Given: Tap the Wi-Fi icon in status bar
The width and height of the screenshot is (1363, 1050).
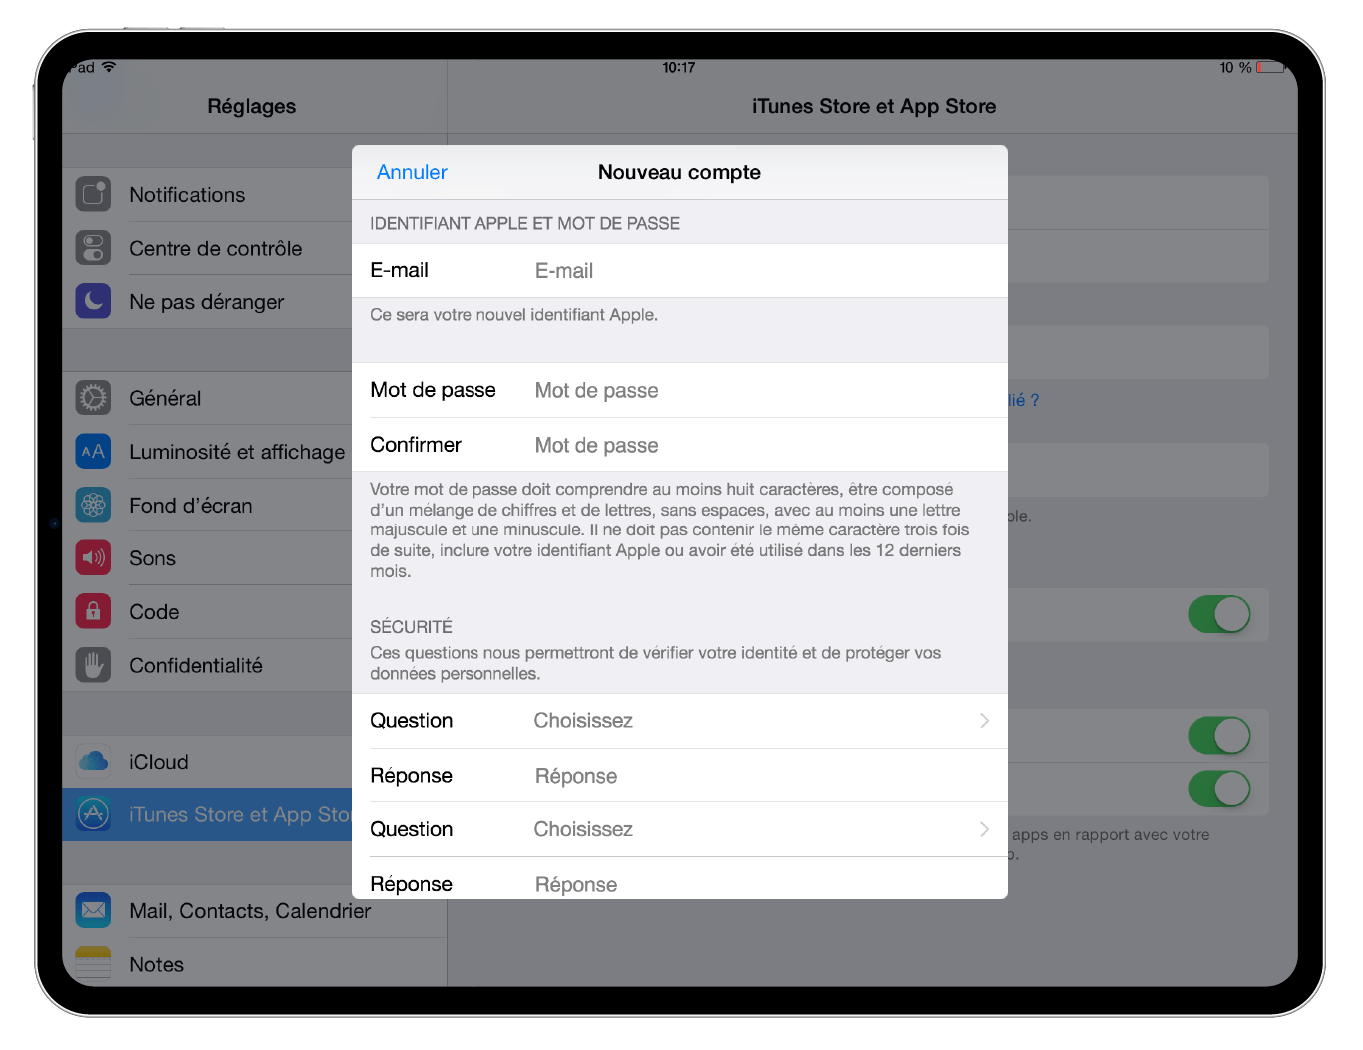Looking at the screenshot, I should coord(109,67).
